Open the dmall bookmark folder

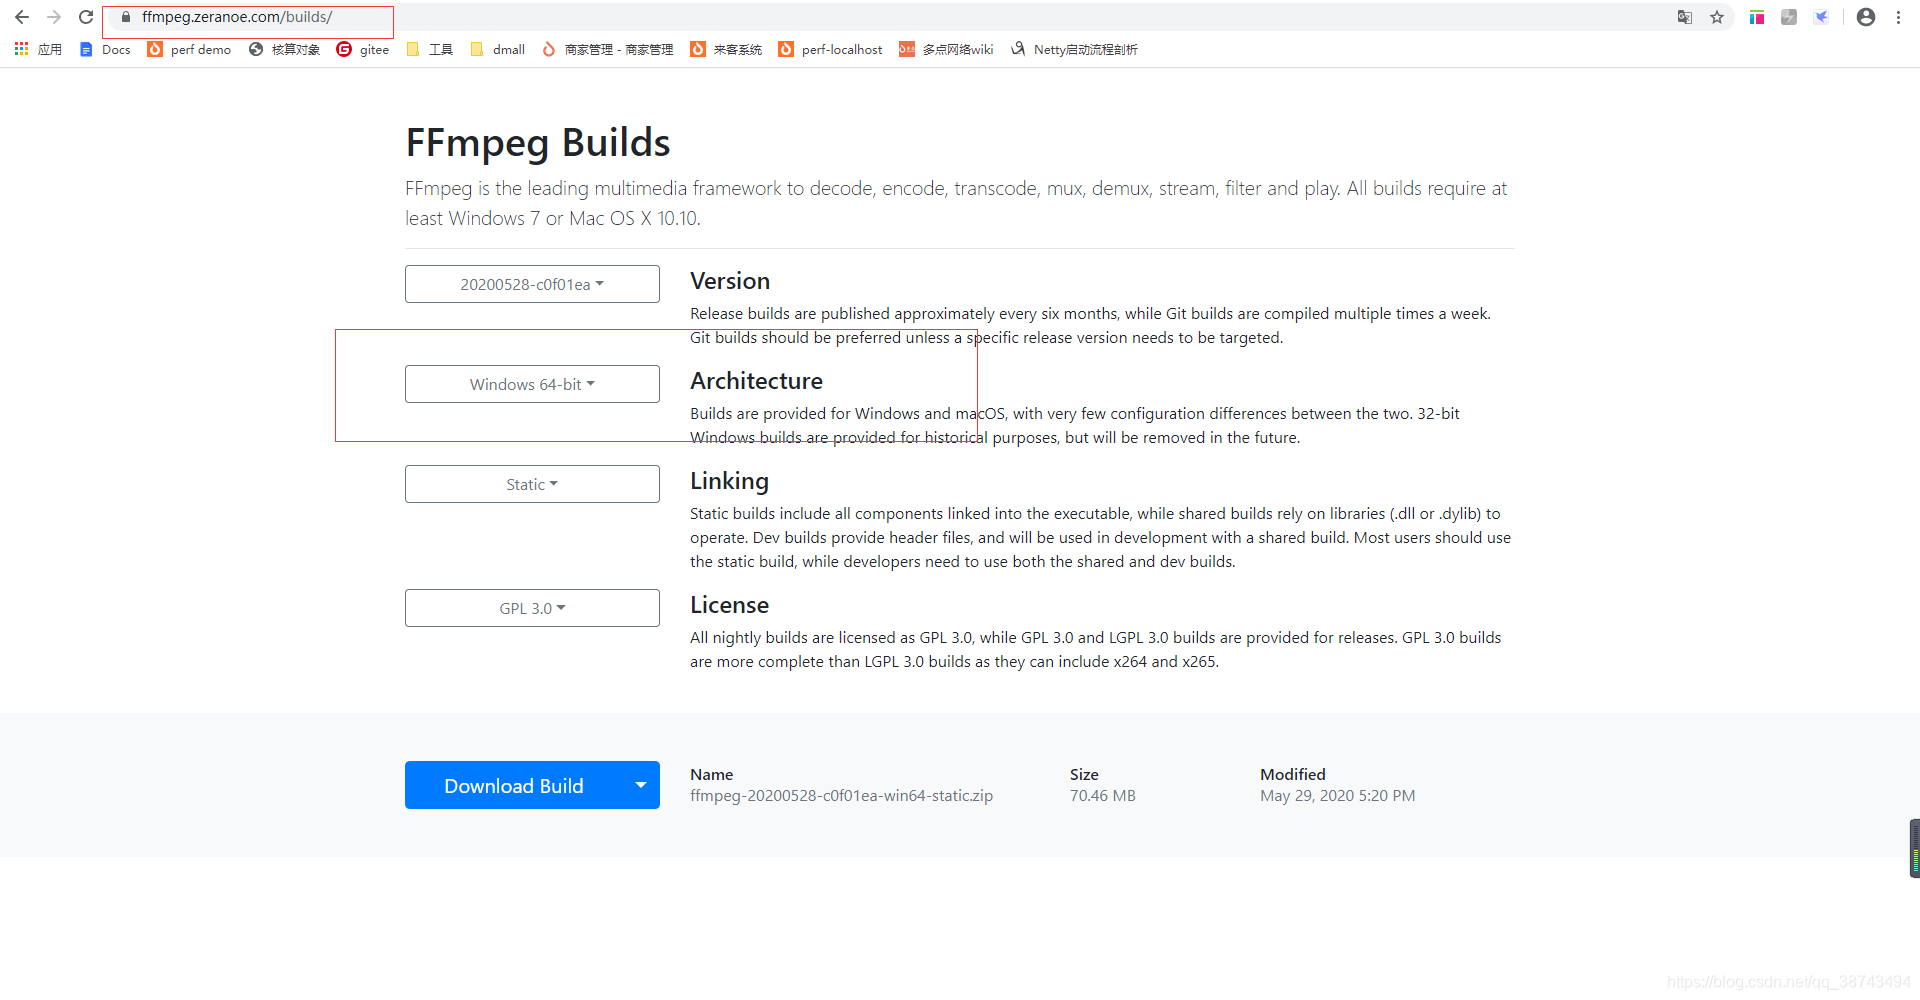click(x=497, y=49)
